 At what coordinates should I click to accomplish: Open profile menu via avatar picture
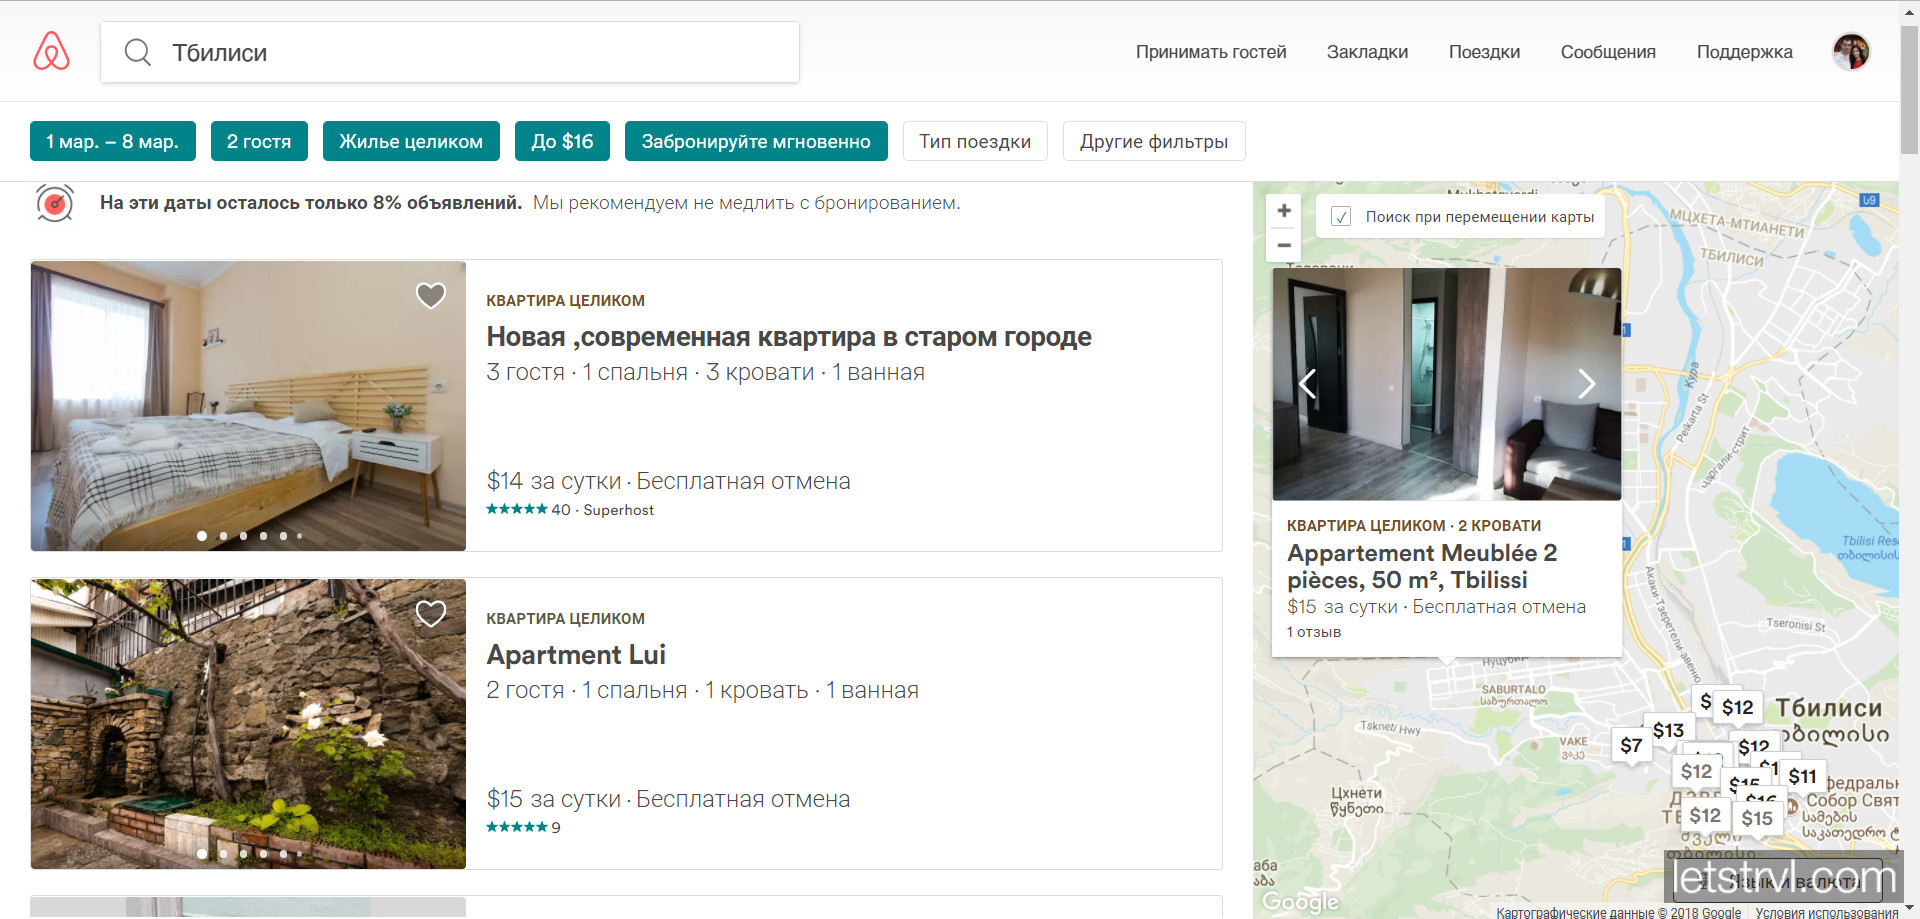(1851, 51)
